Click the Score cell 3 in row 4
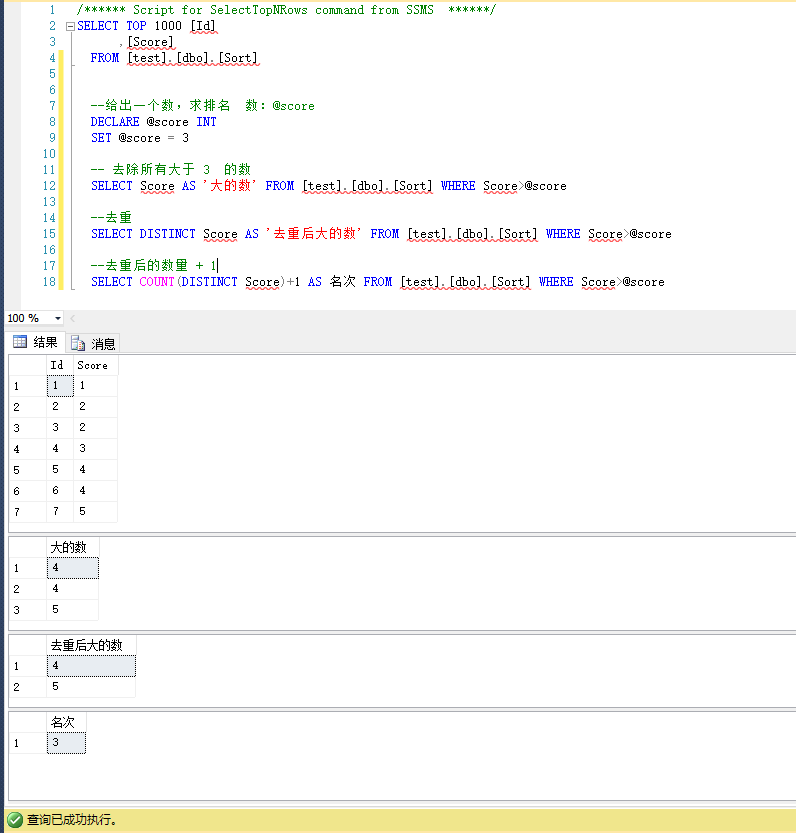 [x=96, y=449]
